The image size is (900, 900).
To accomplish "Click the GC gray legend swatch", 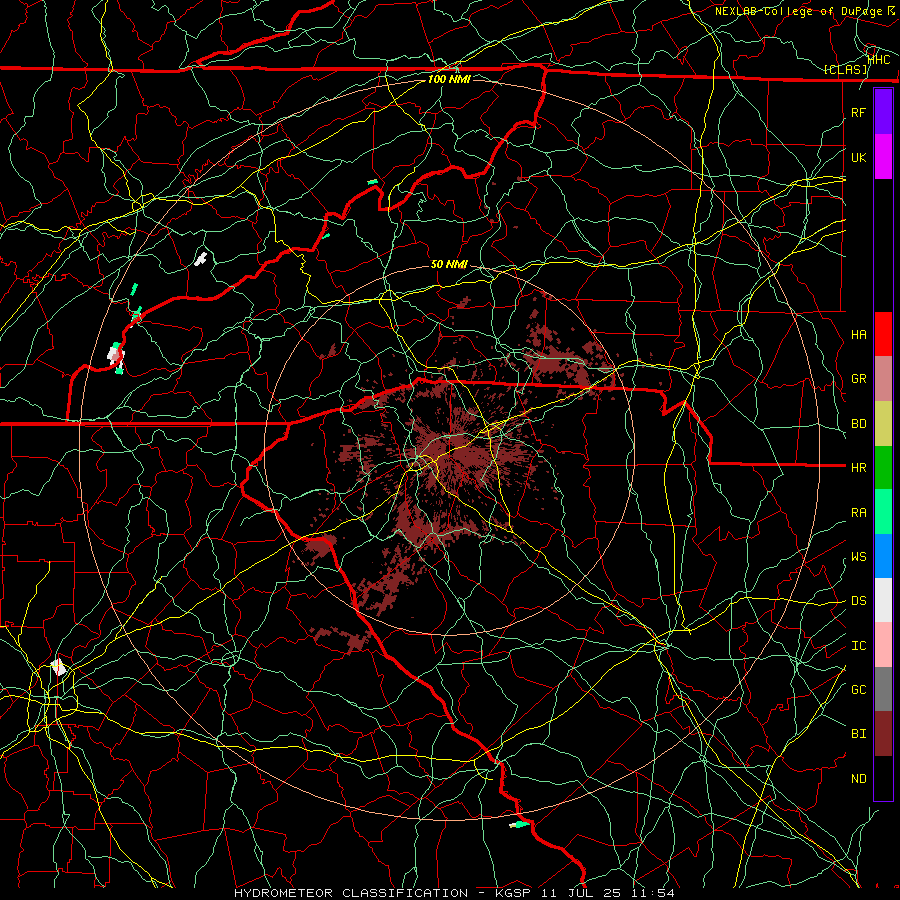I will [883, 689].
